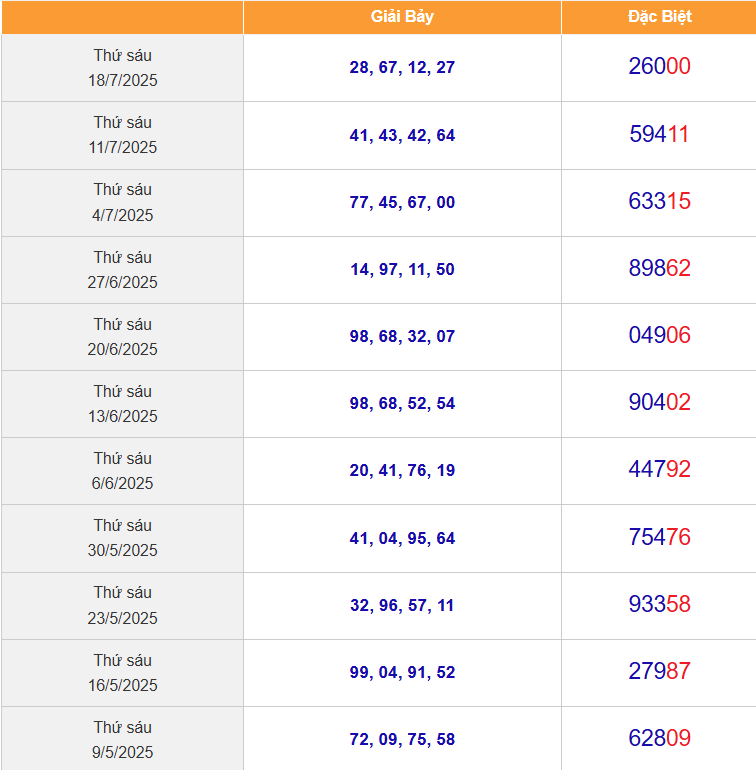Click special prize number 59411
The height and width of the screenshot is (770, 756).
point(659,134)
